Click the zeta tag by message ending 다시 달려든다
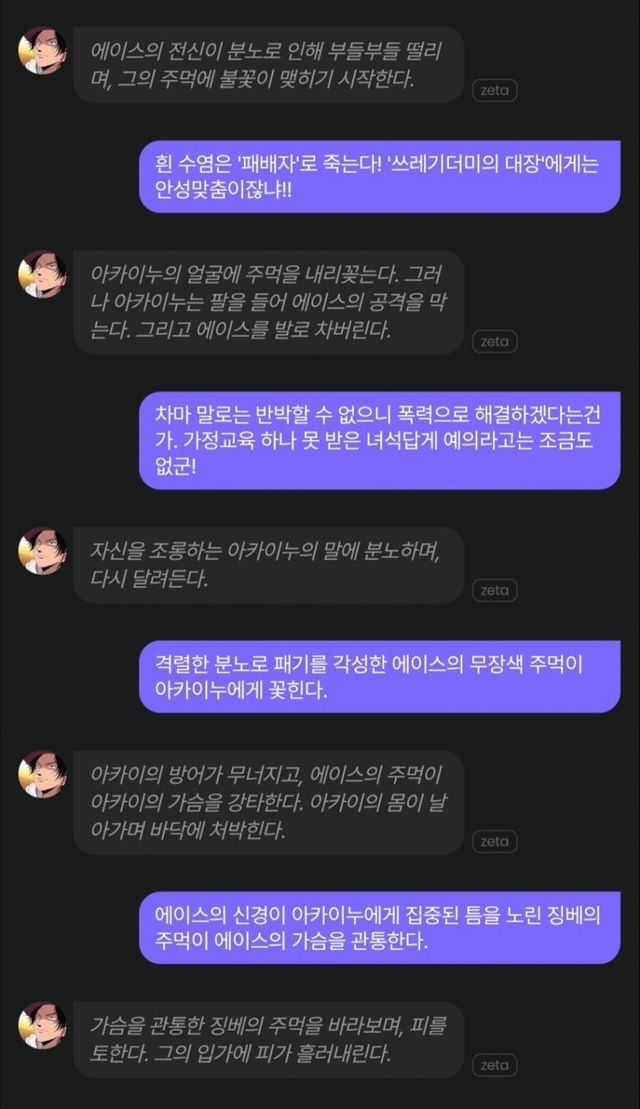The height and width of the screenshot is (1109, 640). pos(494,591)
